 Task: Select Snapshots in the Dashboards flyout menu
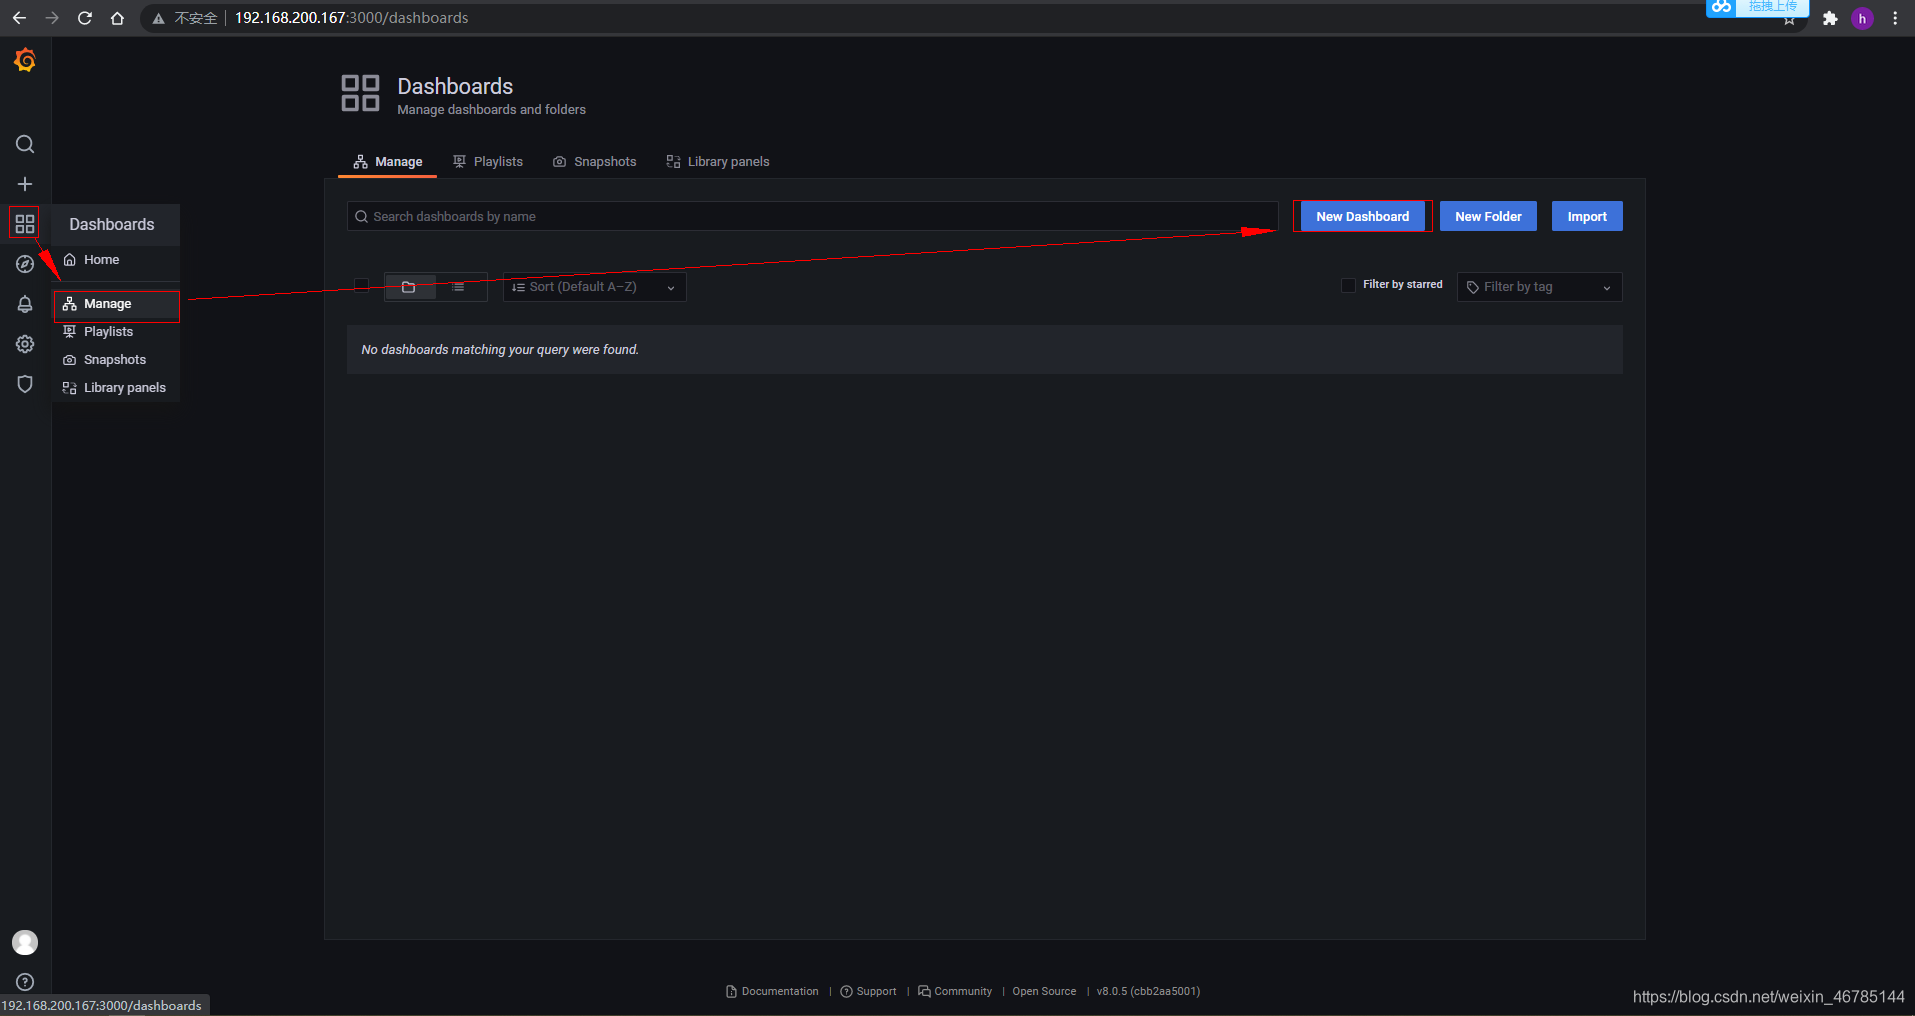tap(116, 360)
